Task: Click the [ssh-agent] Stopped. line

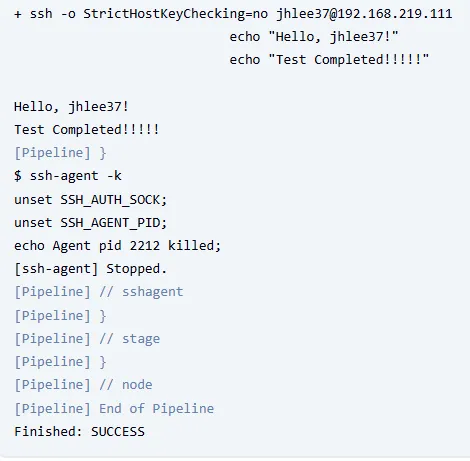Action: pyautogui.click(x=90, y=269)
